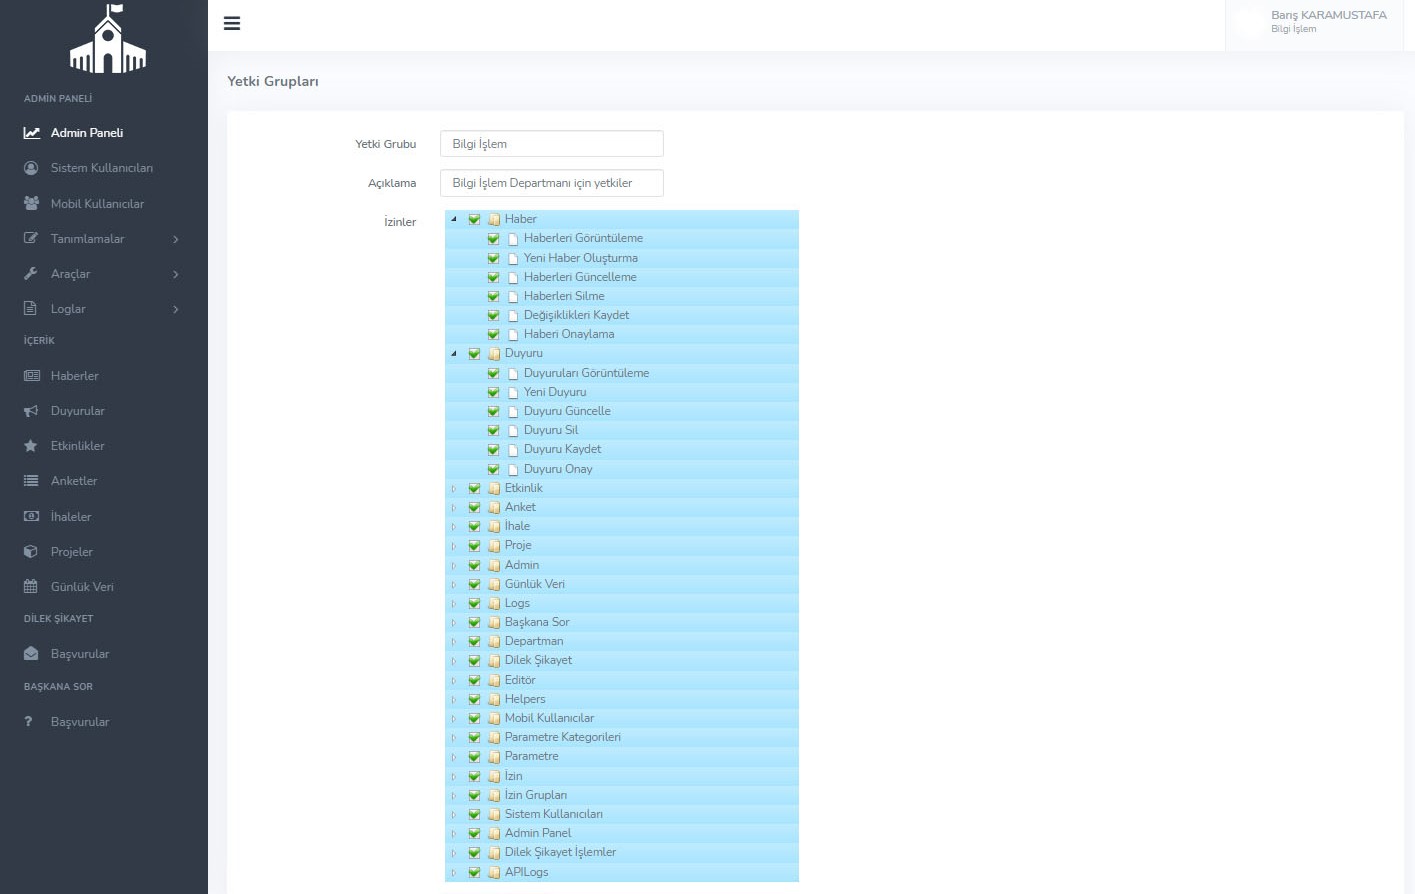Collapse the Haber tree node

[x=454, y=219]
